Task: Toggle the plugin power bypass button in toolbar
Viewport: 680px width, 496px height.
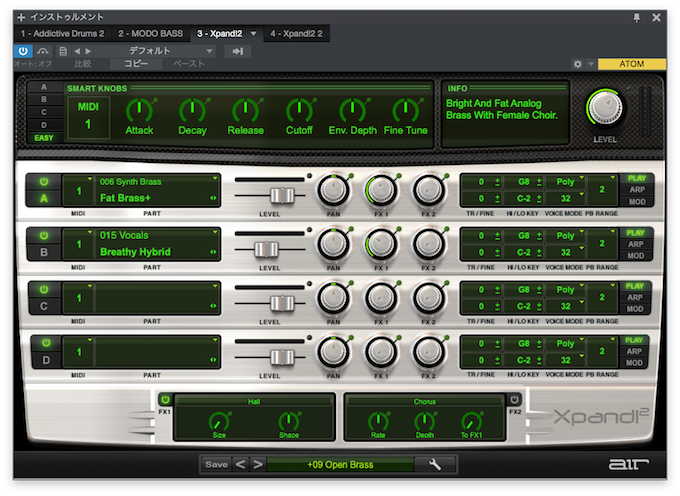Action: [23, 51]
